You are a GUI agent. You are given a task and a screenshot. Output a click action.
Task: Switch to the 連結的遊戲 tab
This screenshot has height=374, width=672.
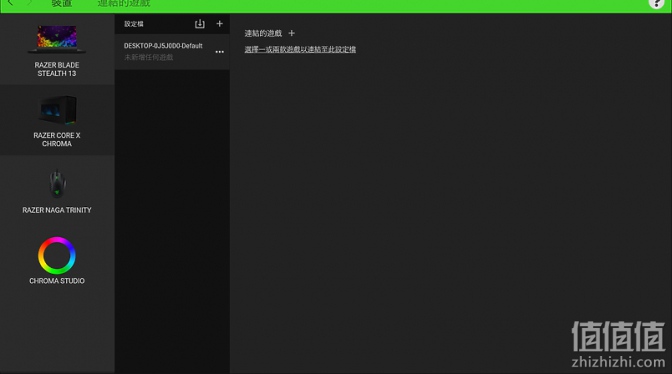click(124, 3)
